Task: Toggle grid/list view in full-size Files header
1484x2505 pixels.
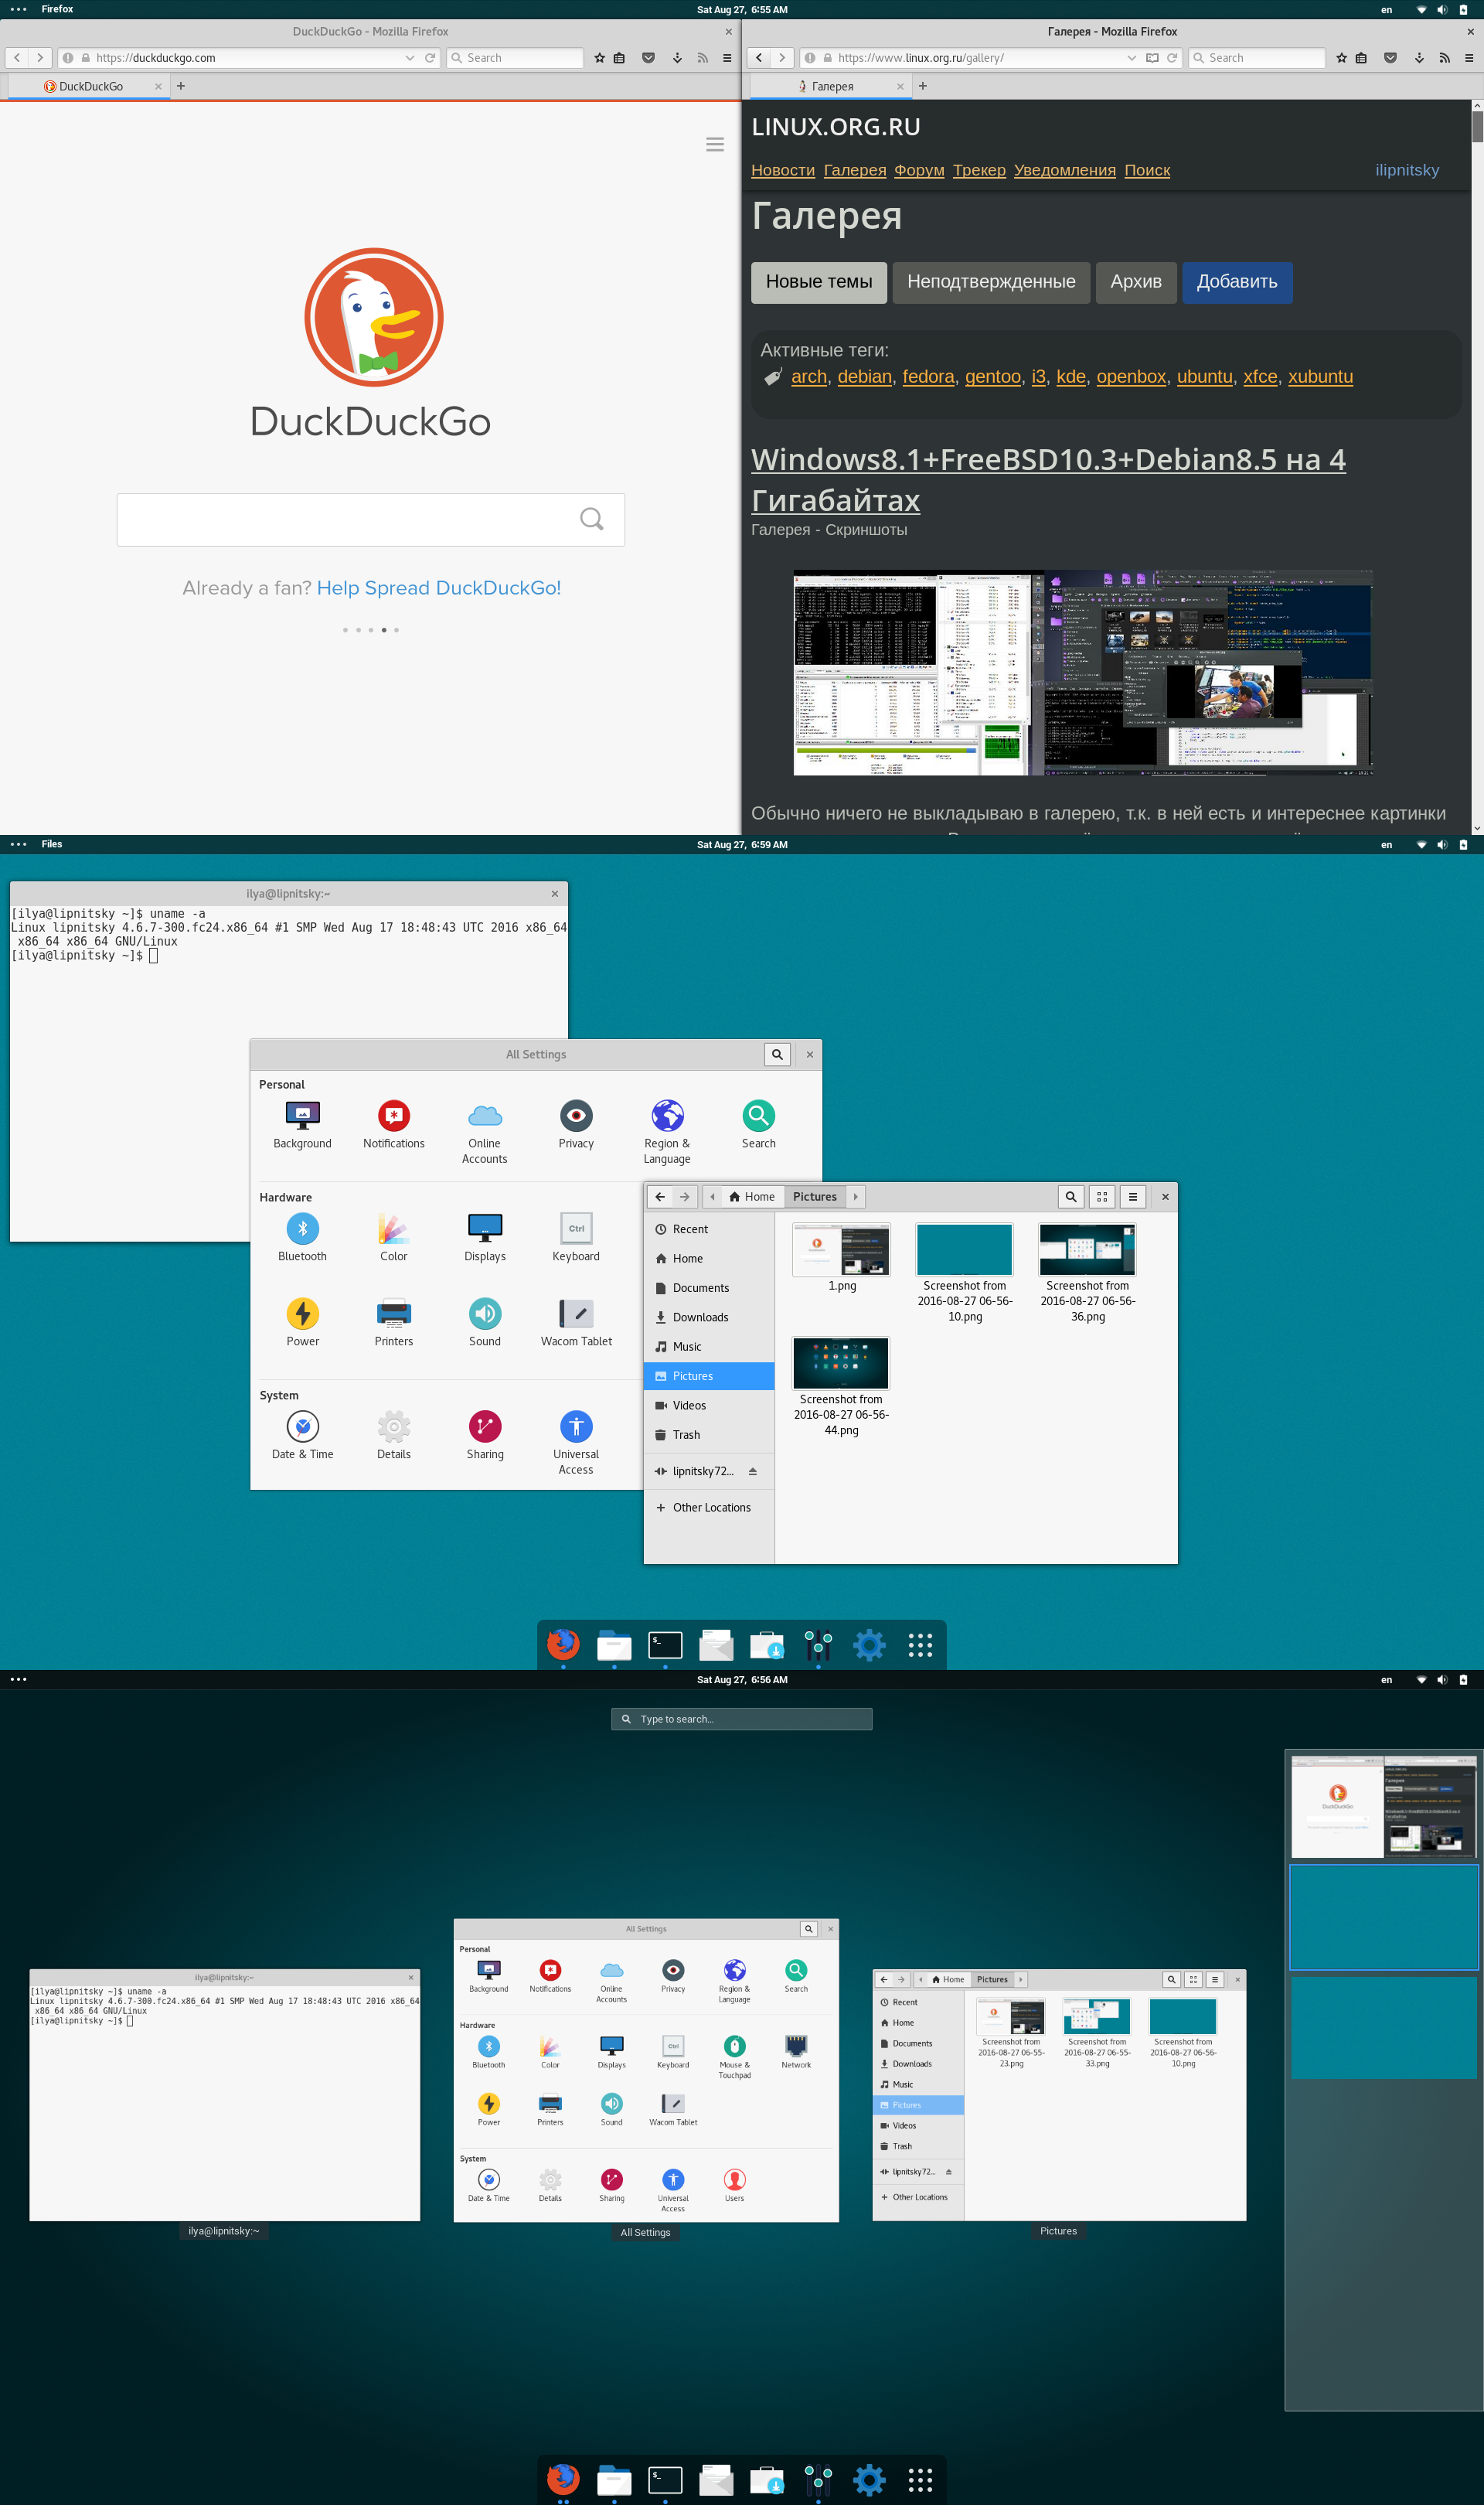Action: 1102,1196
